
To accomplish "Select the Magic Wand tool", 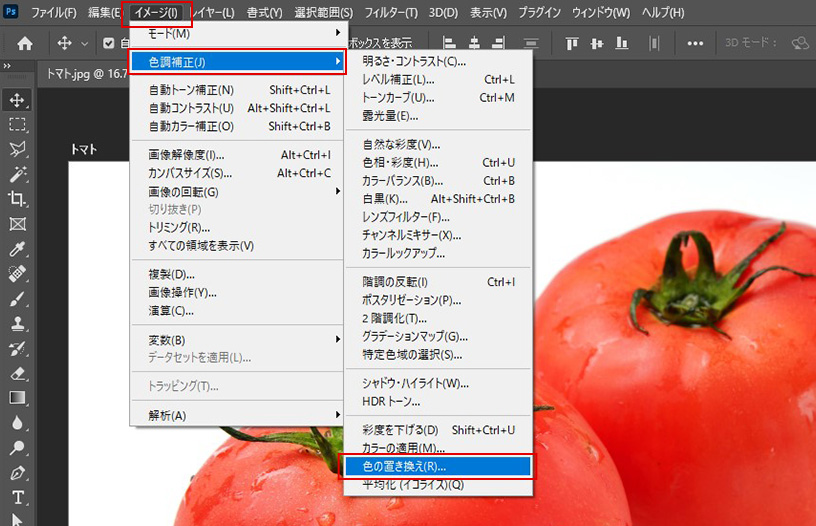I will pyautogui.click(x=17, y=174).
